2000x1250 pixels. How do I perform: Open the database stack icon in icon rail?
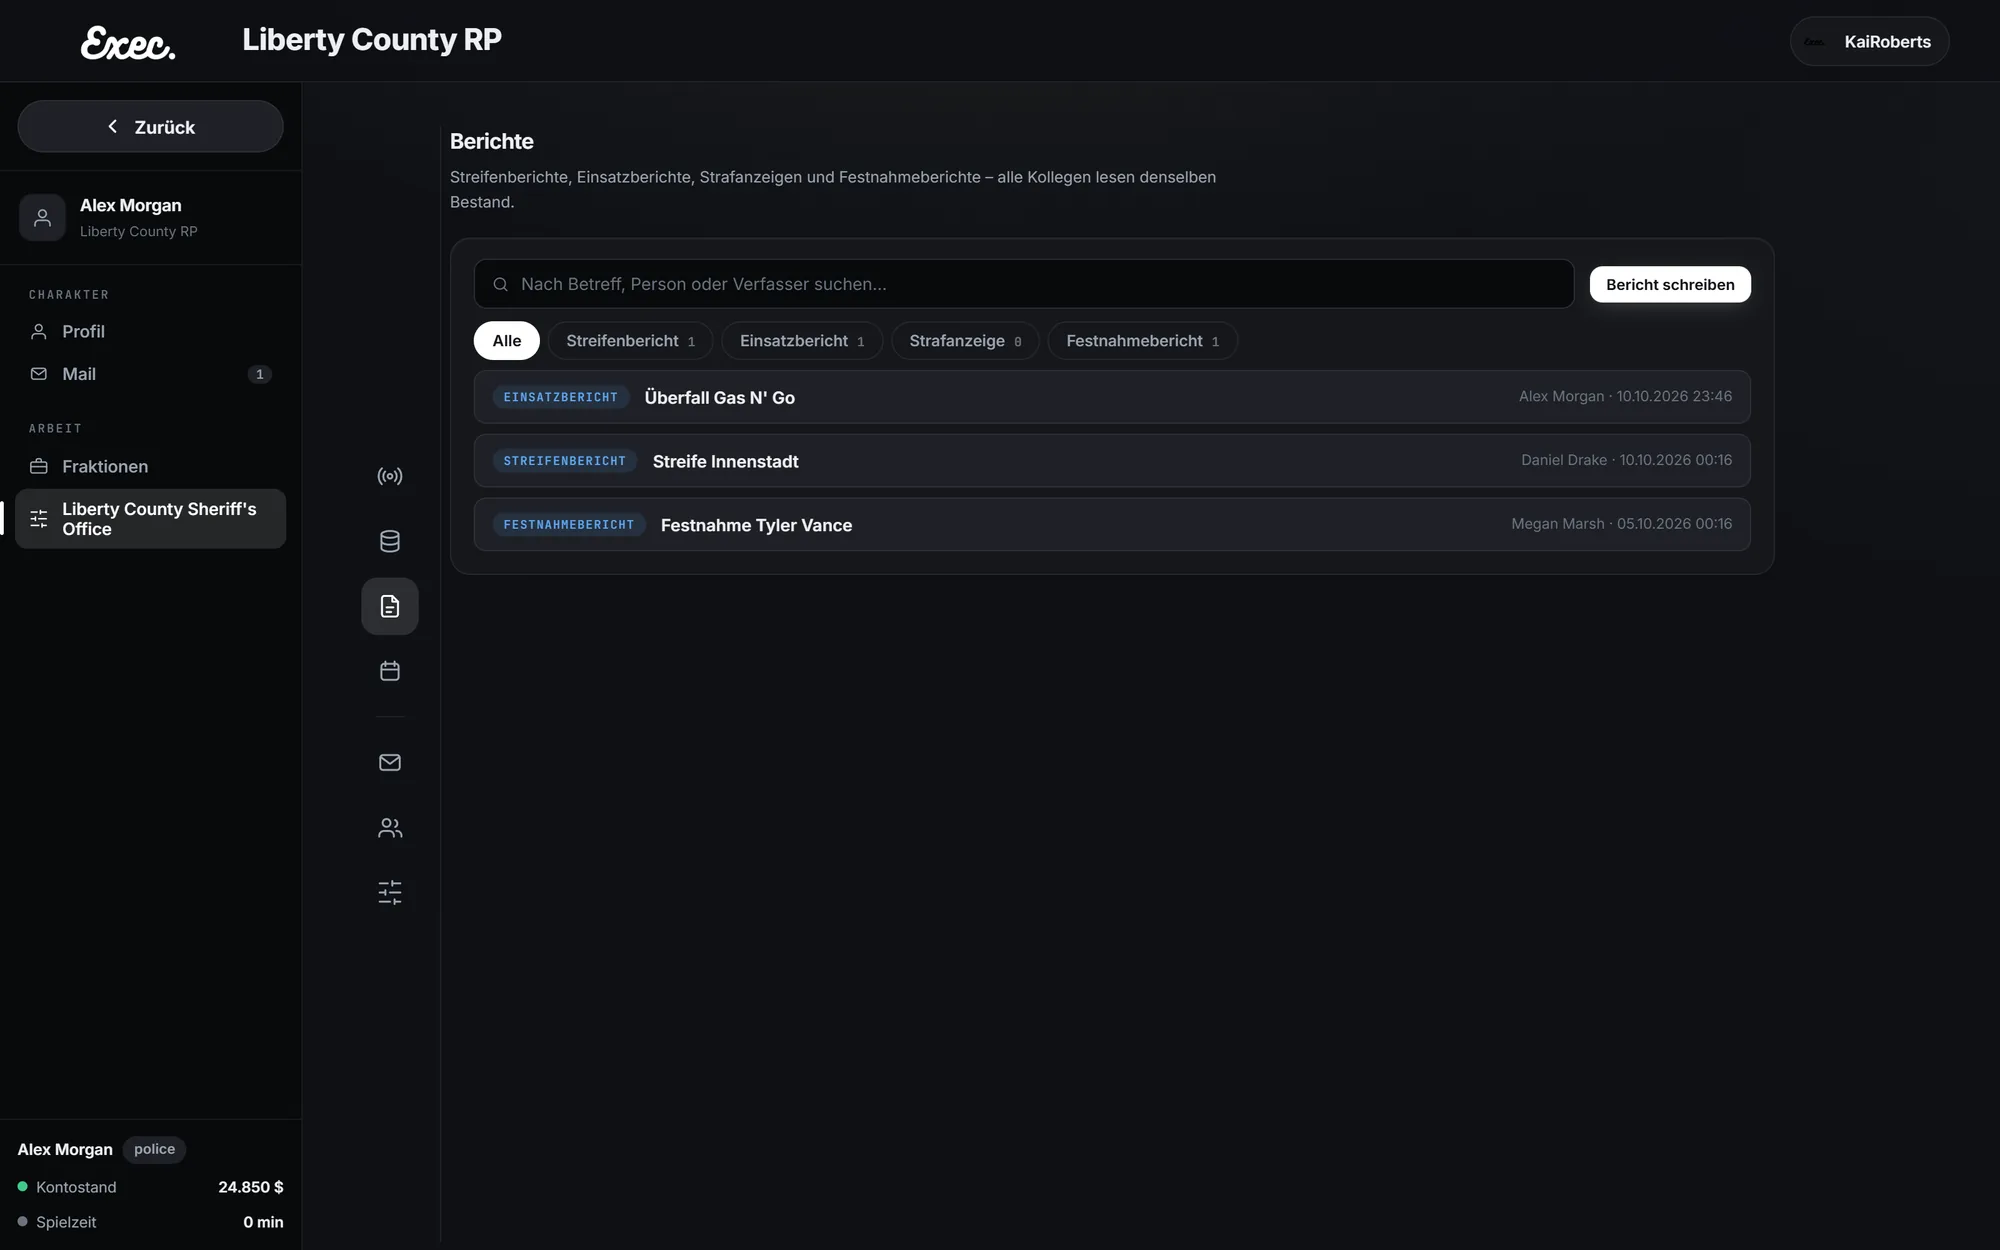click(390, 541)
